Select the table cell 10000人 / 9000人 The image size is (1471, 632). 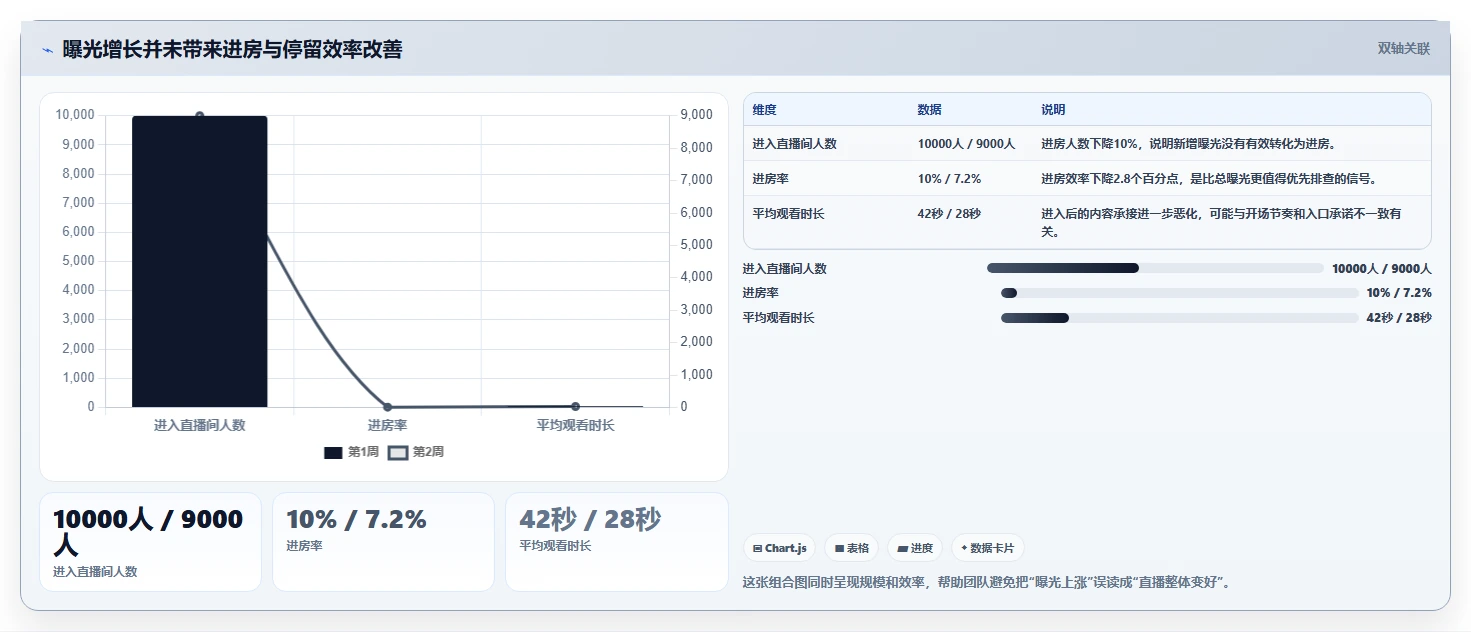point(966,144)
